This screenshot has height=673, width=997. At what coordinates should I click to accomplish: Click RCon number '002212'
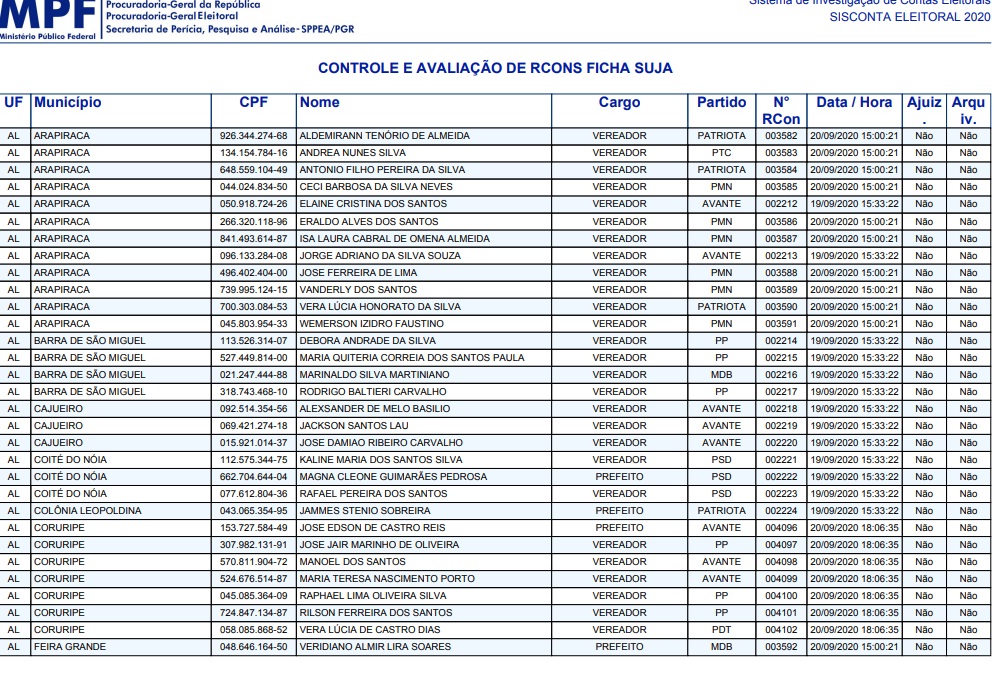tap(781, 204)
